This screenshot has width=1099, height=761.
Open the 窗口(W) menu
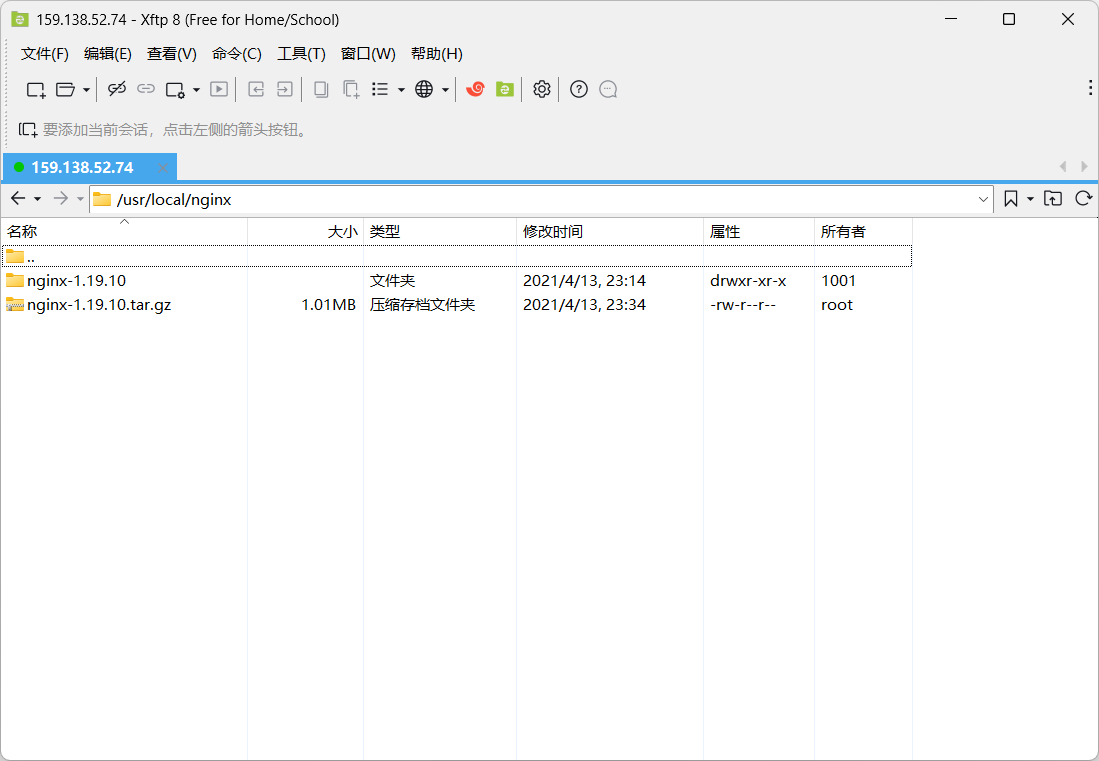tap(368, 54)
